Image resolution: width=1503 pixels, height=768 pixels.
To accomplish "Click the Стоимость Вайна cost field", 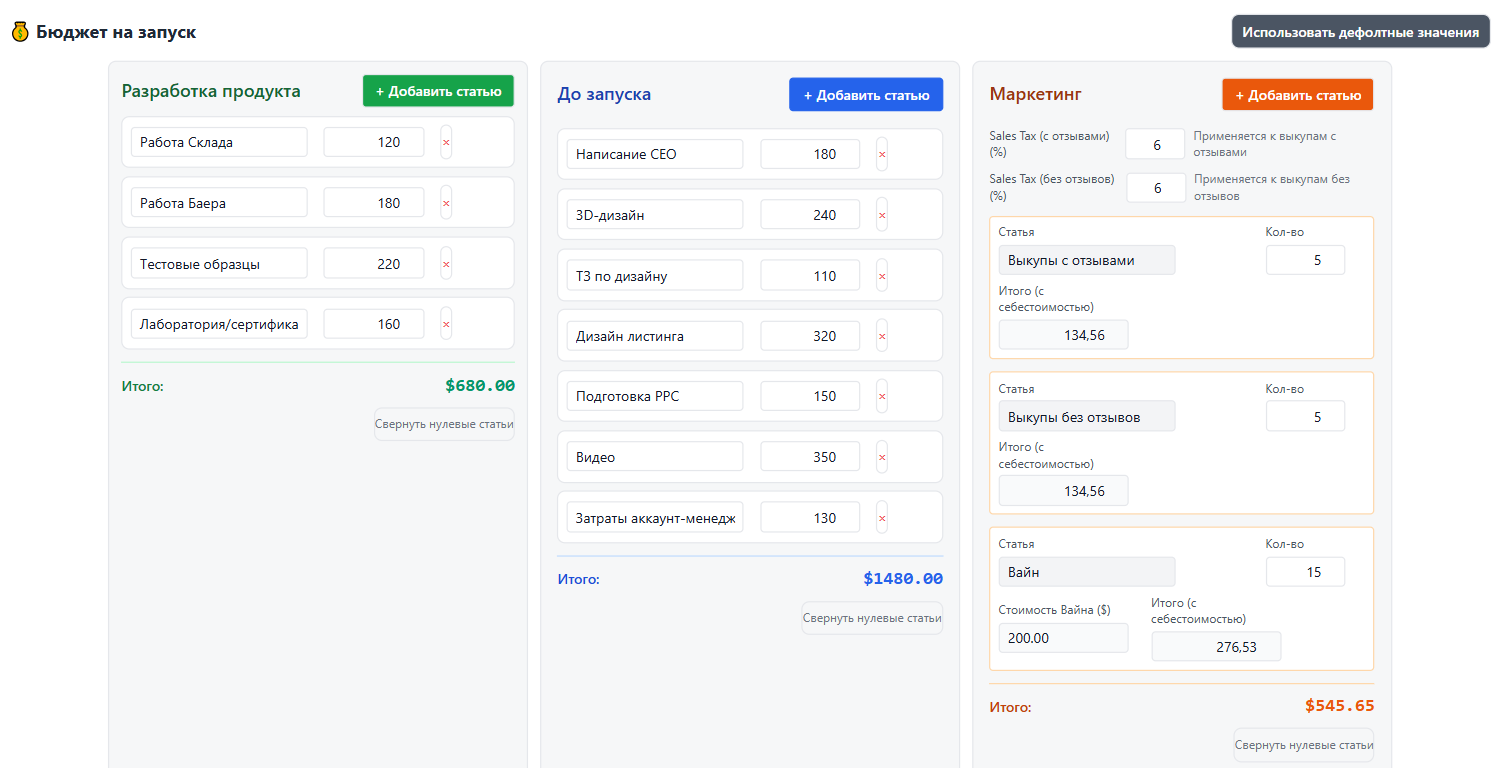I will (1063, 638).
